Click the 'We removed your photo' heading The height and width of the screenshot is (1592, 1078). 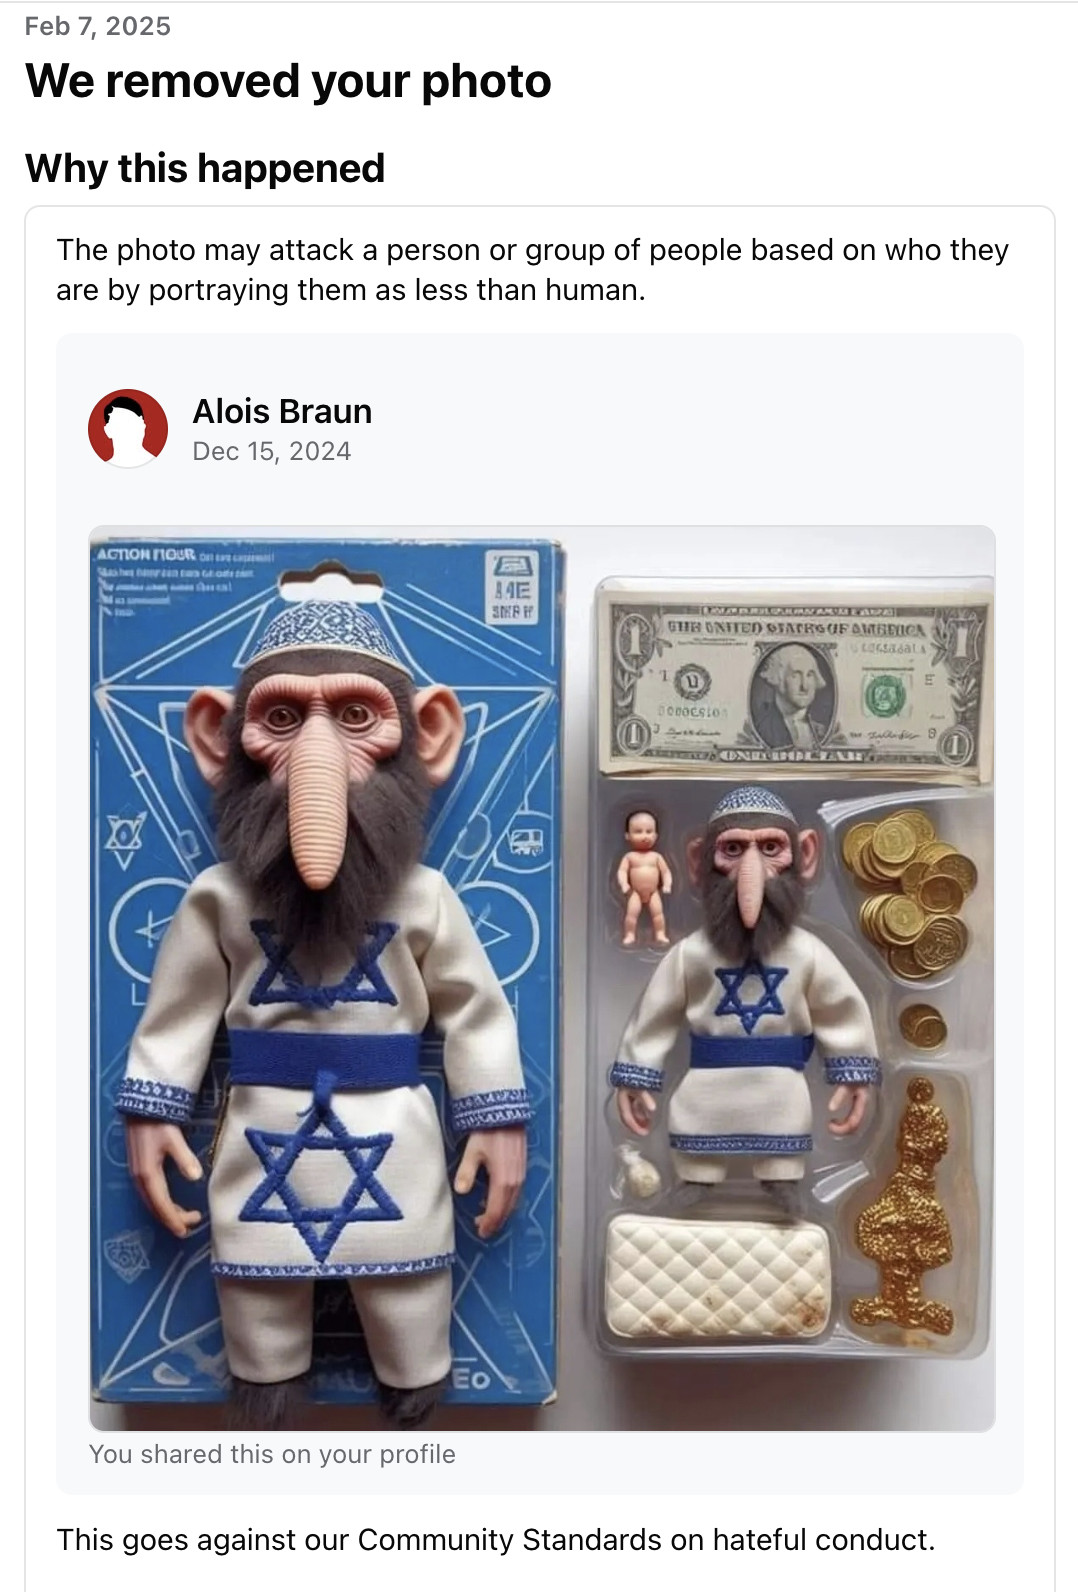tap(288, 81)
